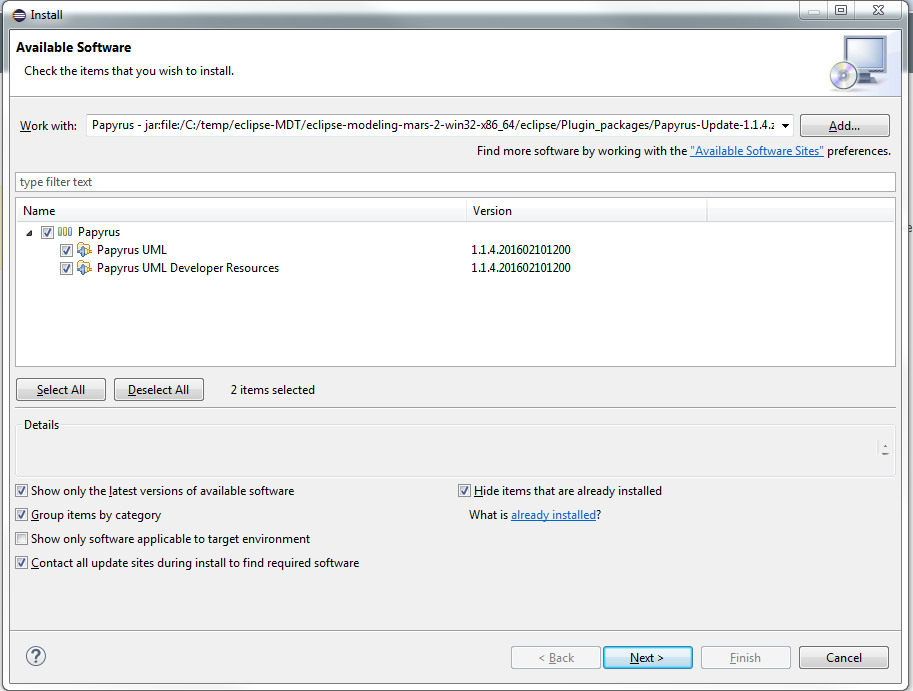Uncheck Papyrus UML Developer Resources checkbox
This screenshot has width=913, height=691.
tap(66, 268)
